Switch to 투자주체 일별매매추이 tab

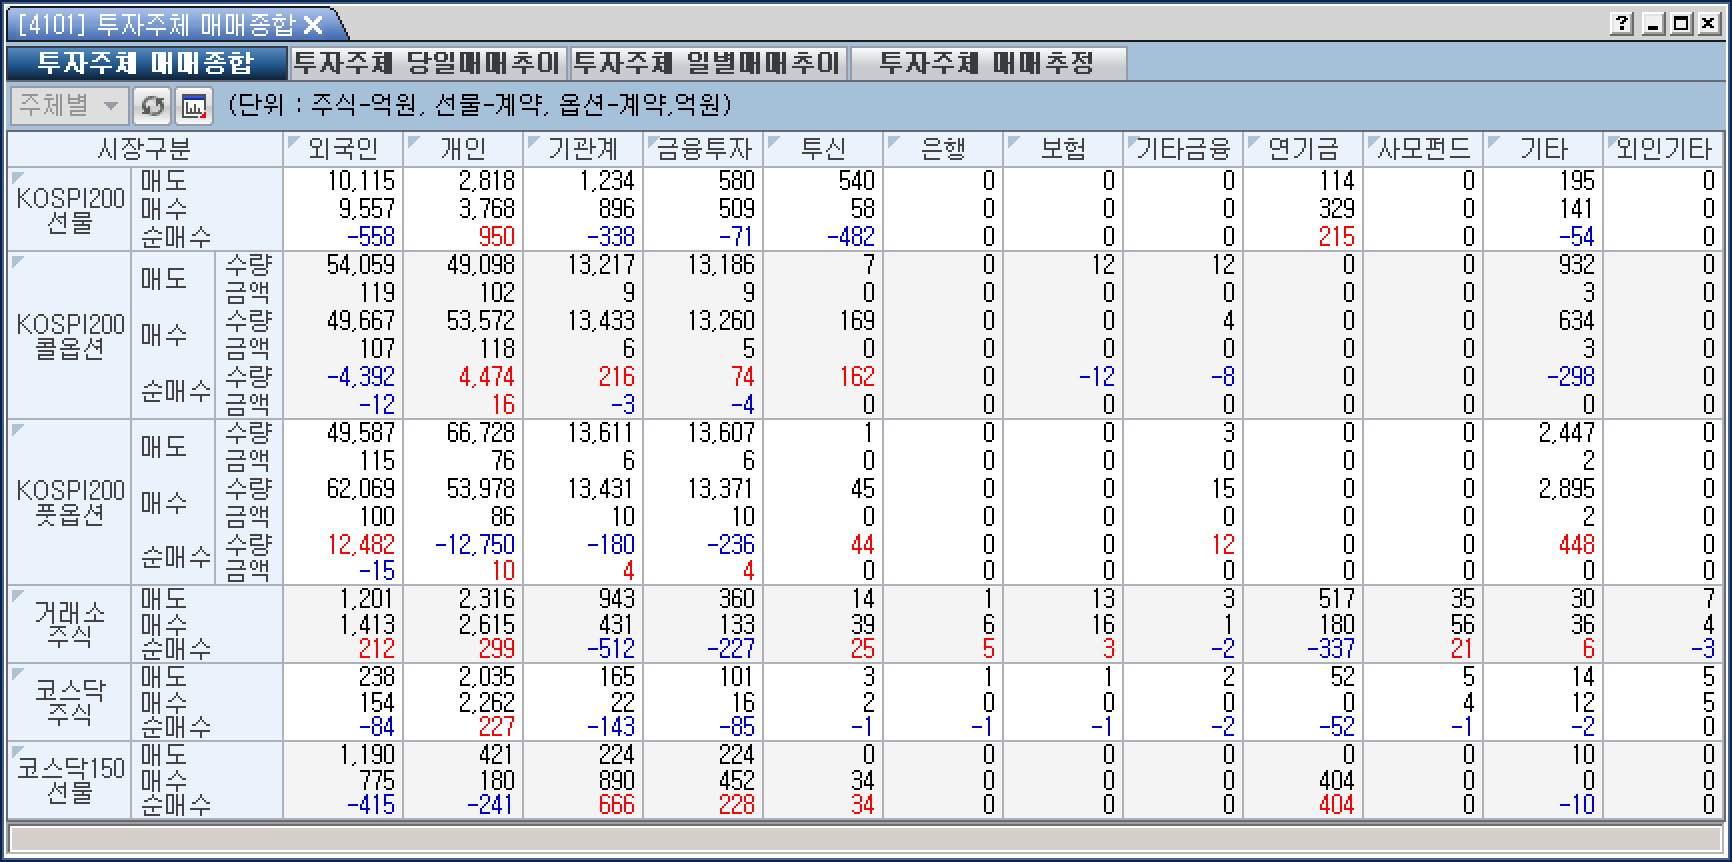[x=708, y=64]
